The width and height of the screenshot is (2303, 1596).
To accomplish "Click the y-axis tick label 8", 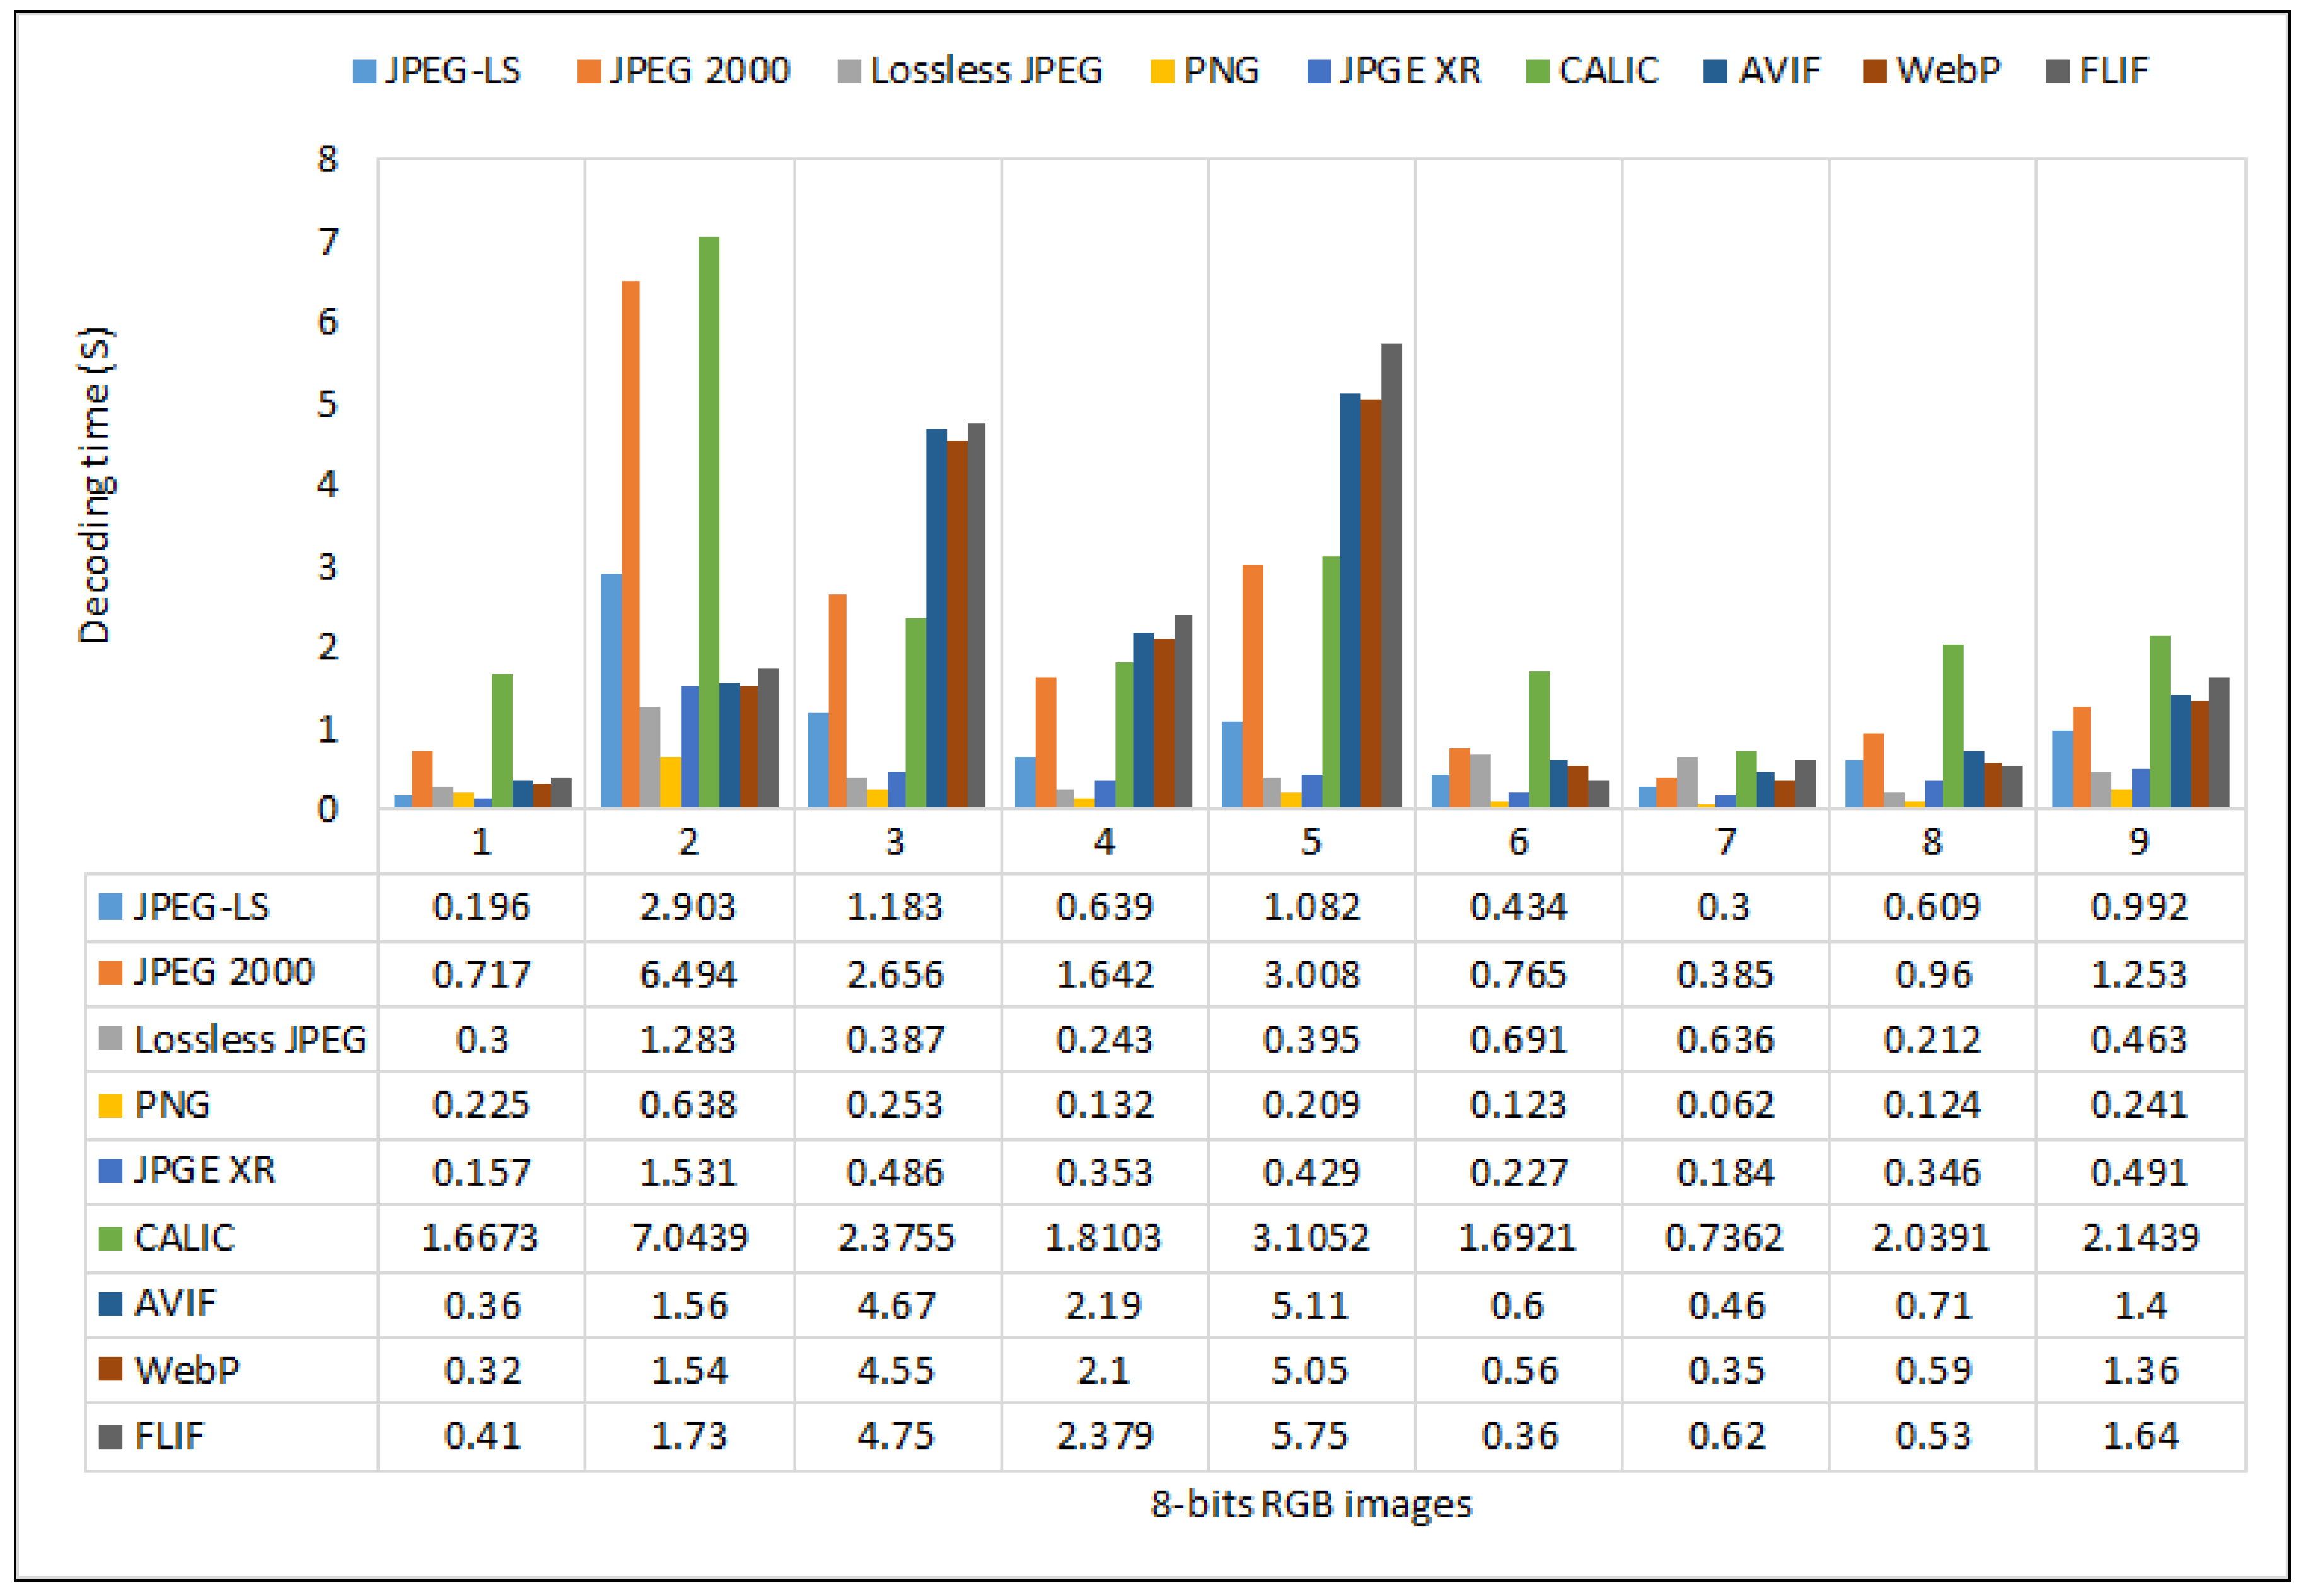I will [328, 159].
